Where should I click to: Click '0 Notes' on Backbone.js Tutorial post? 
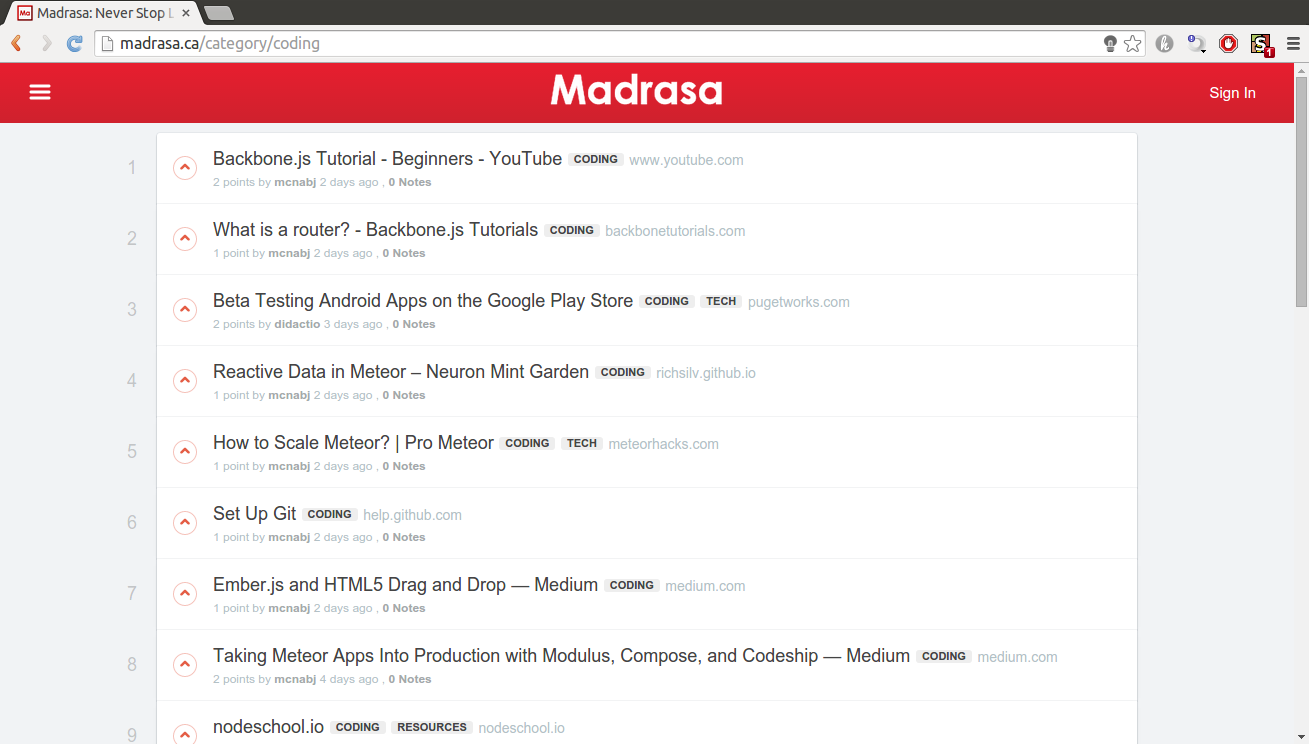click(x=410, y=182)
